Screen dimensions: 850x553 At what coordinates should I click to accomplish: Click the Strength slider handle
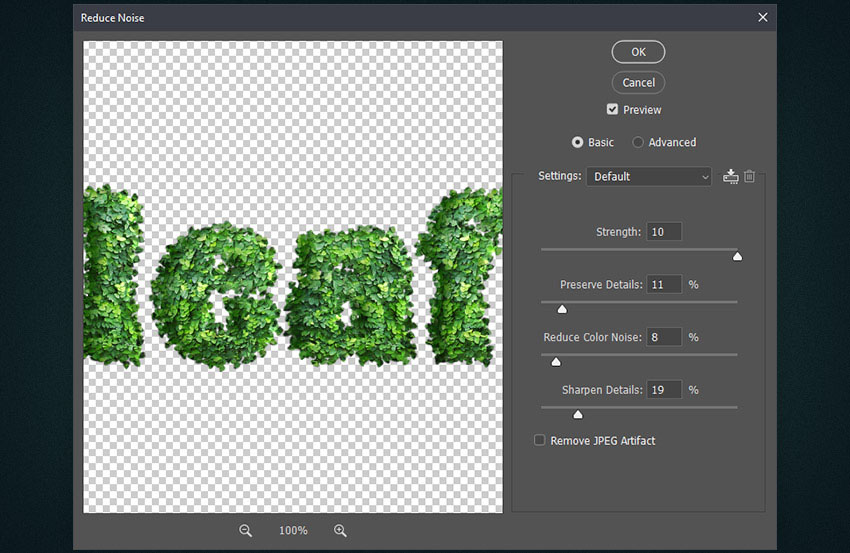(737, 256)
